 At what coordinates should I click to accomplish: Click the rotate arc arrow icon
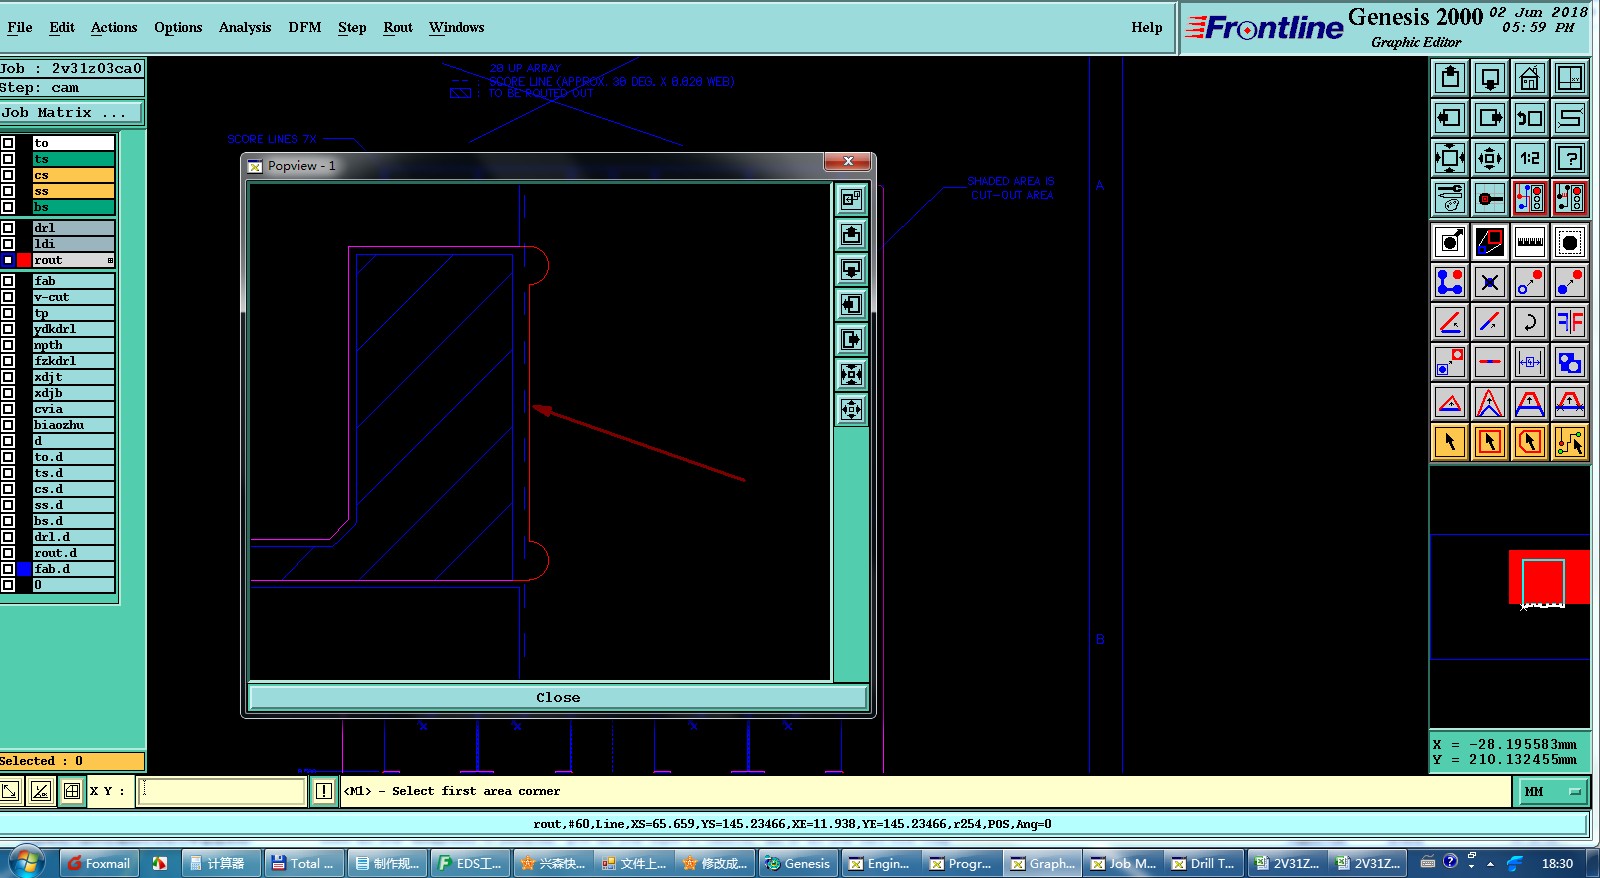pos(1530,322)
